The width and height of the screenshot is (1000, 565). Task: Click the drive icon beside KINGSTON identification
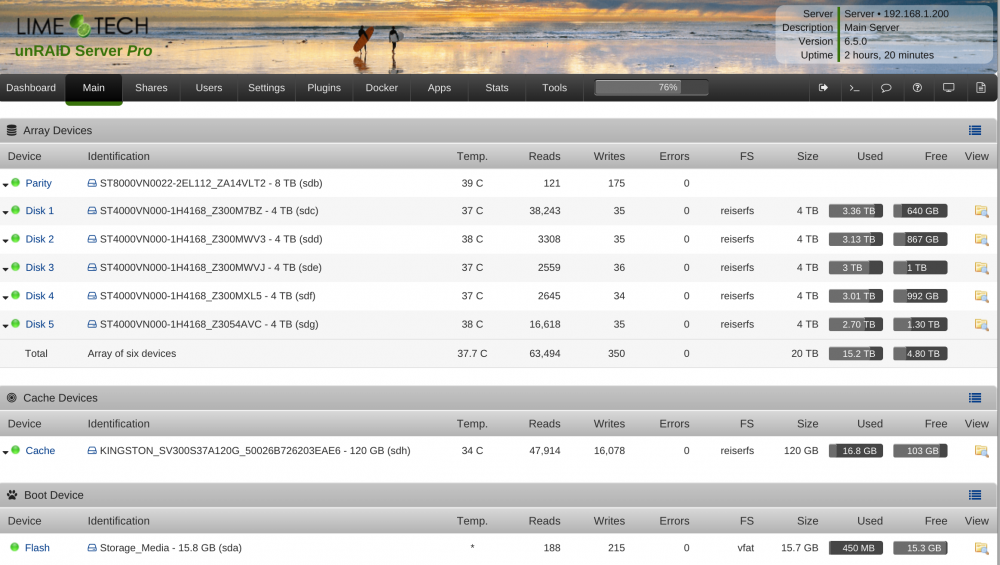pyautogui.click(x=92, y=451)
